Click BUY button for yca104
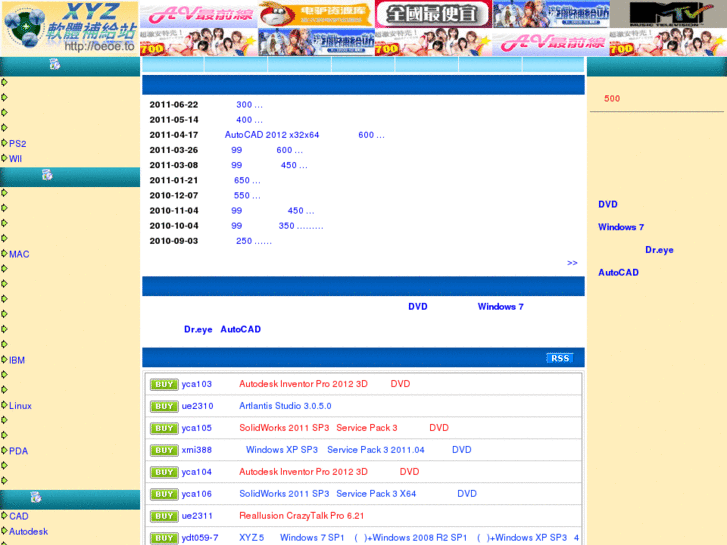This screenshot has height=545, width=727. pyautogui.click(x=164, y=472)
